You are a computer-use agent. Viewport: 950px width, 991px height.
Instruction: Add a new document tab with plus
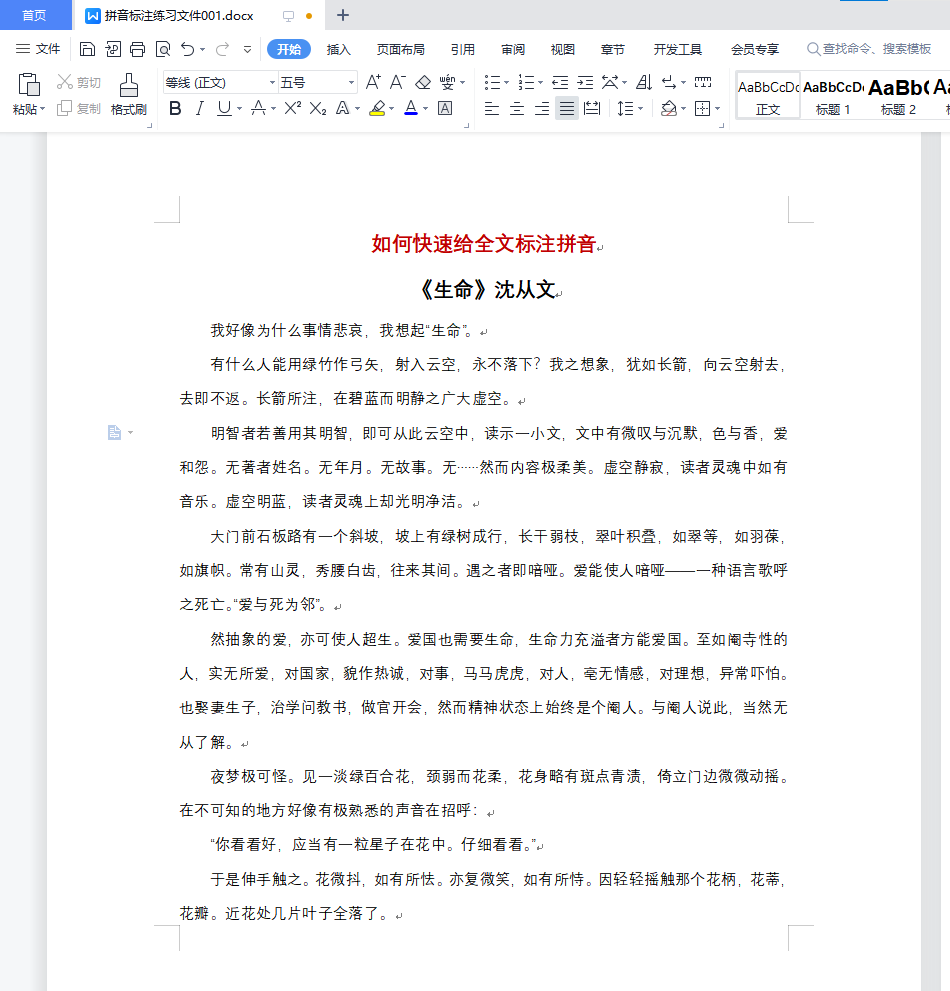343,15
